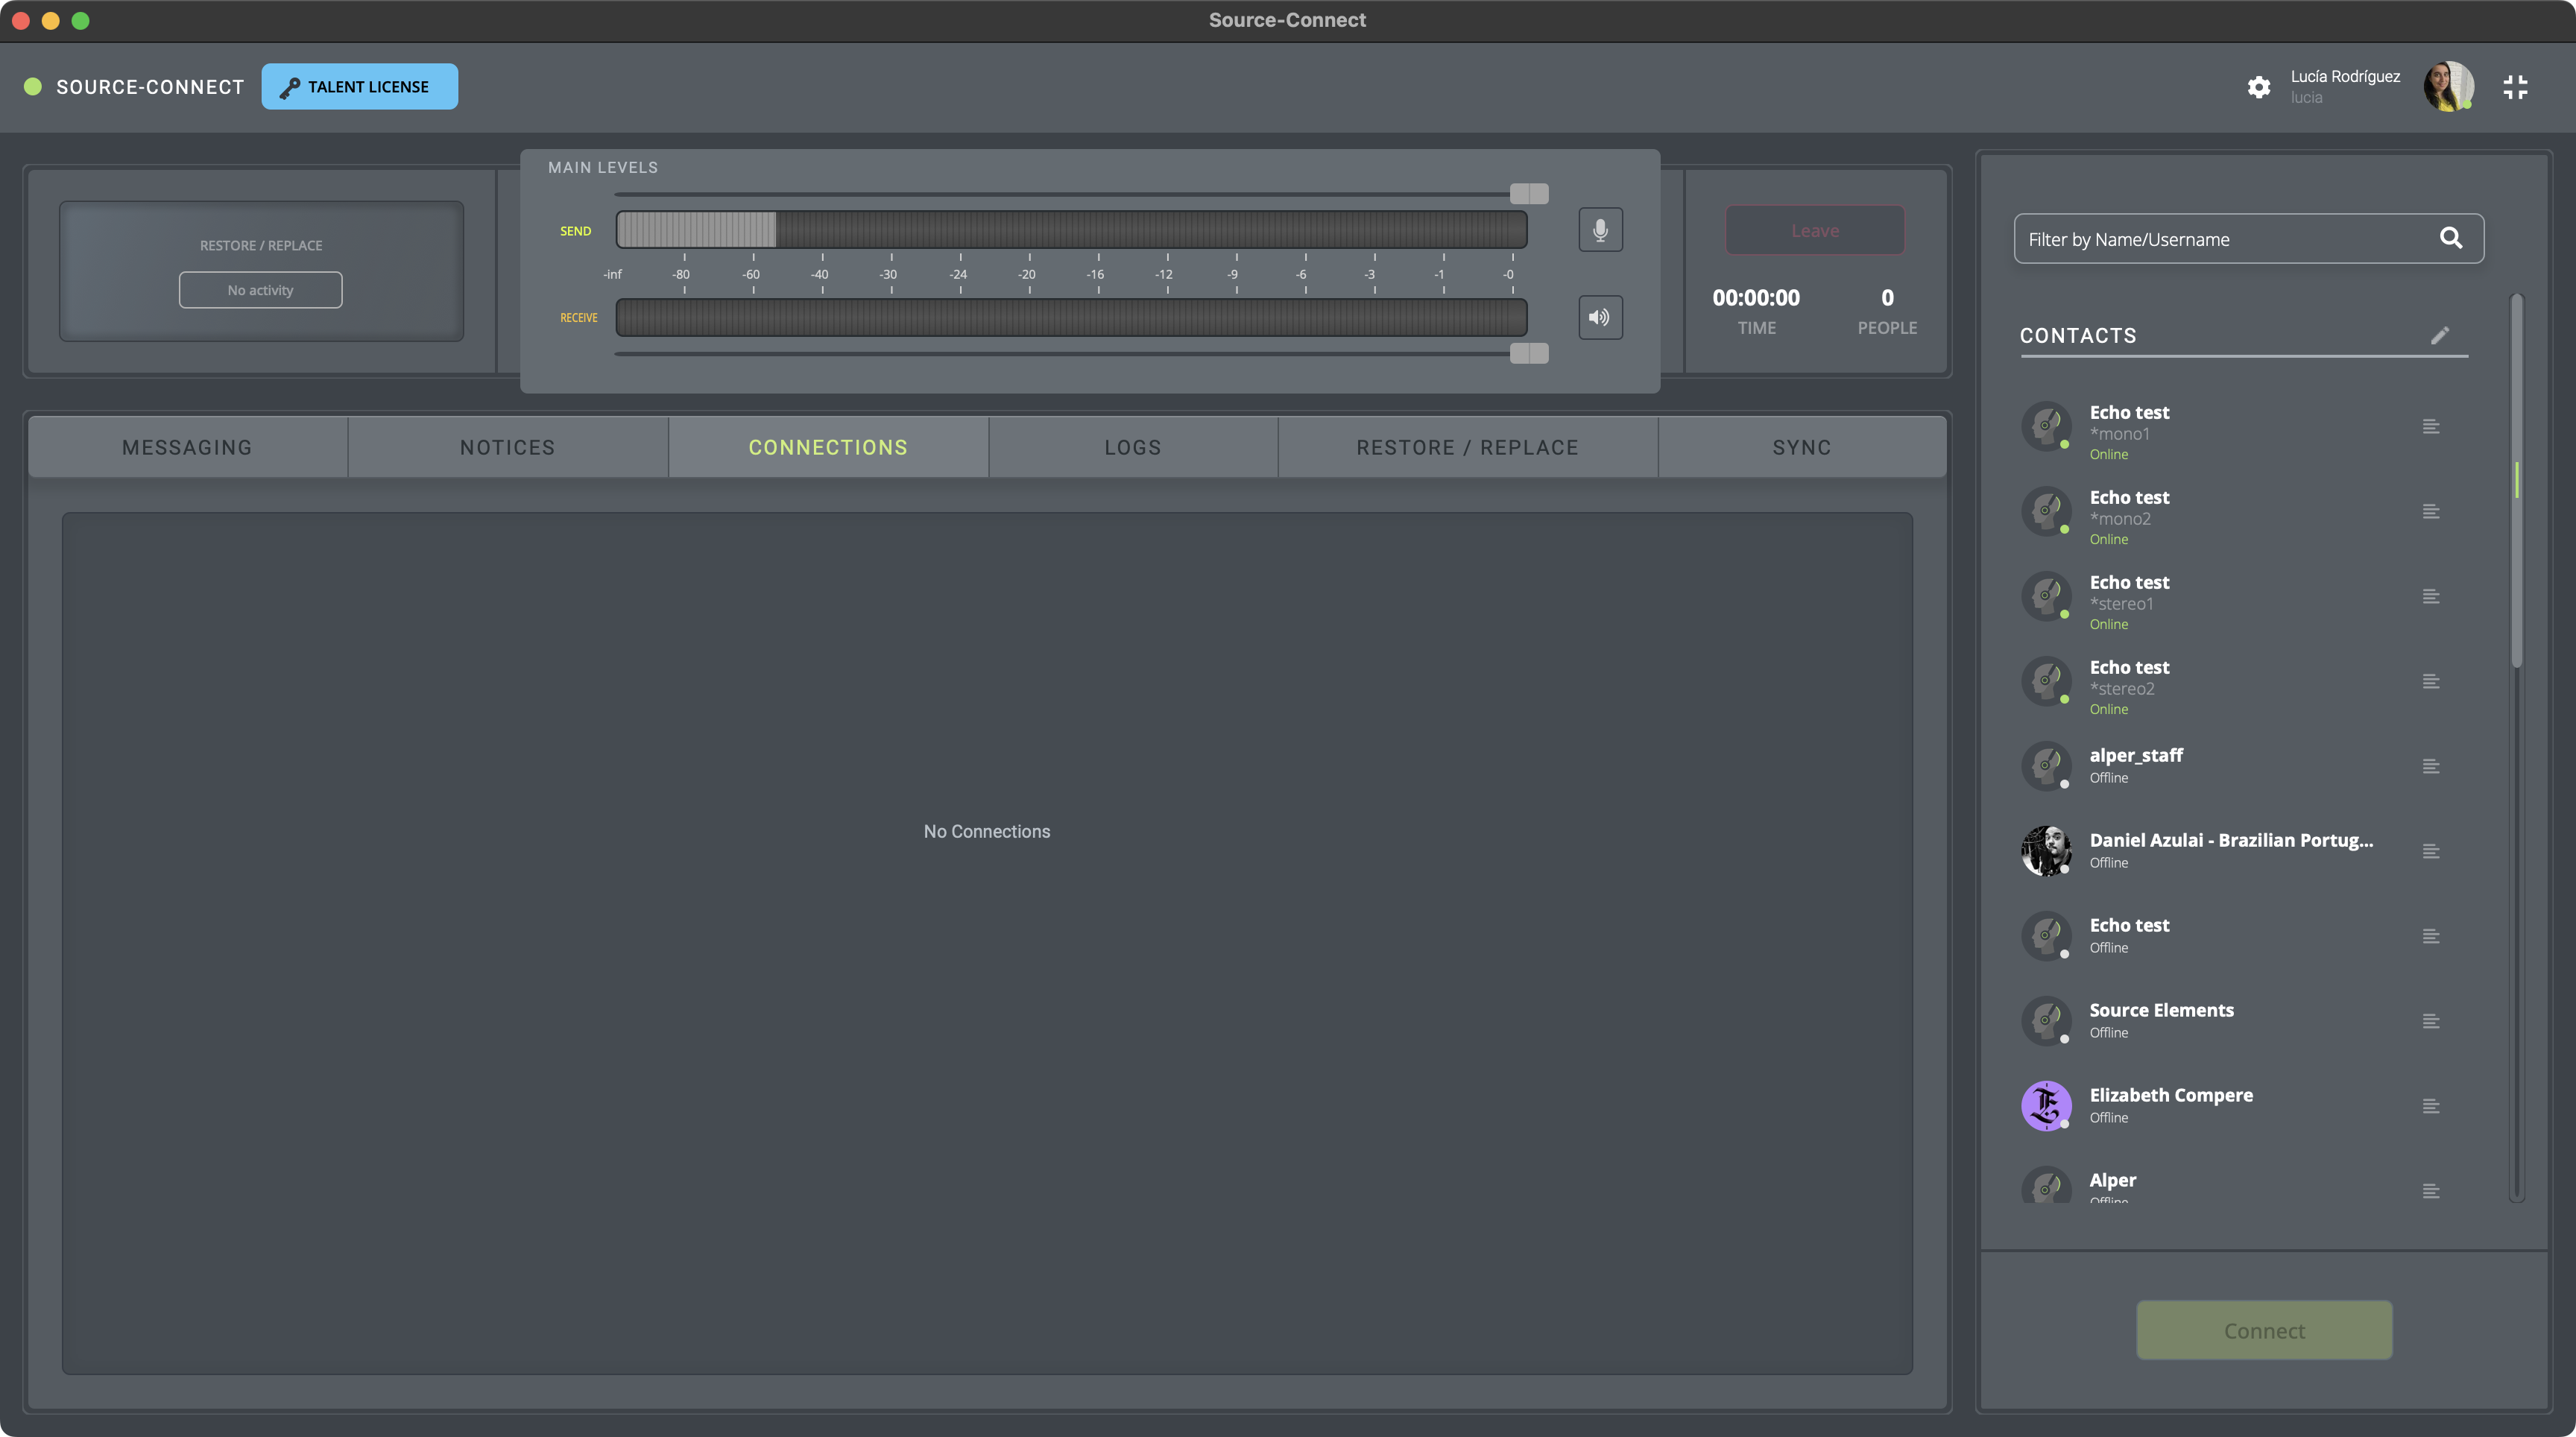Image resolution: width=2576 pixels, height=1437 pixels.
Task: Open the settings gear
Action: pyautogui.click(x=2258, y=87)
